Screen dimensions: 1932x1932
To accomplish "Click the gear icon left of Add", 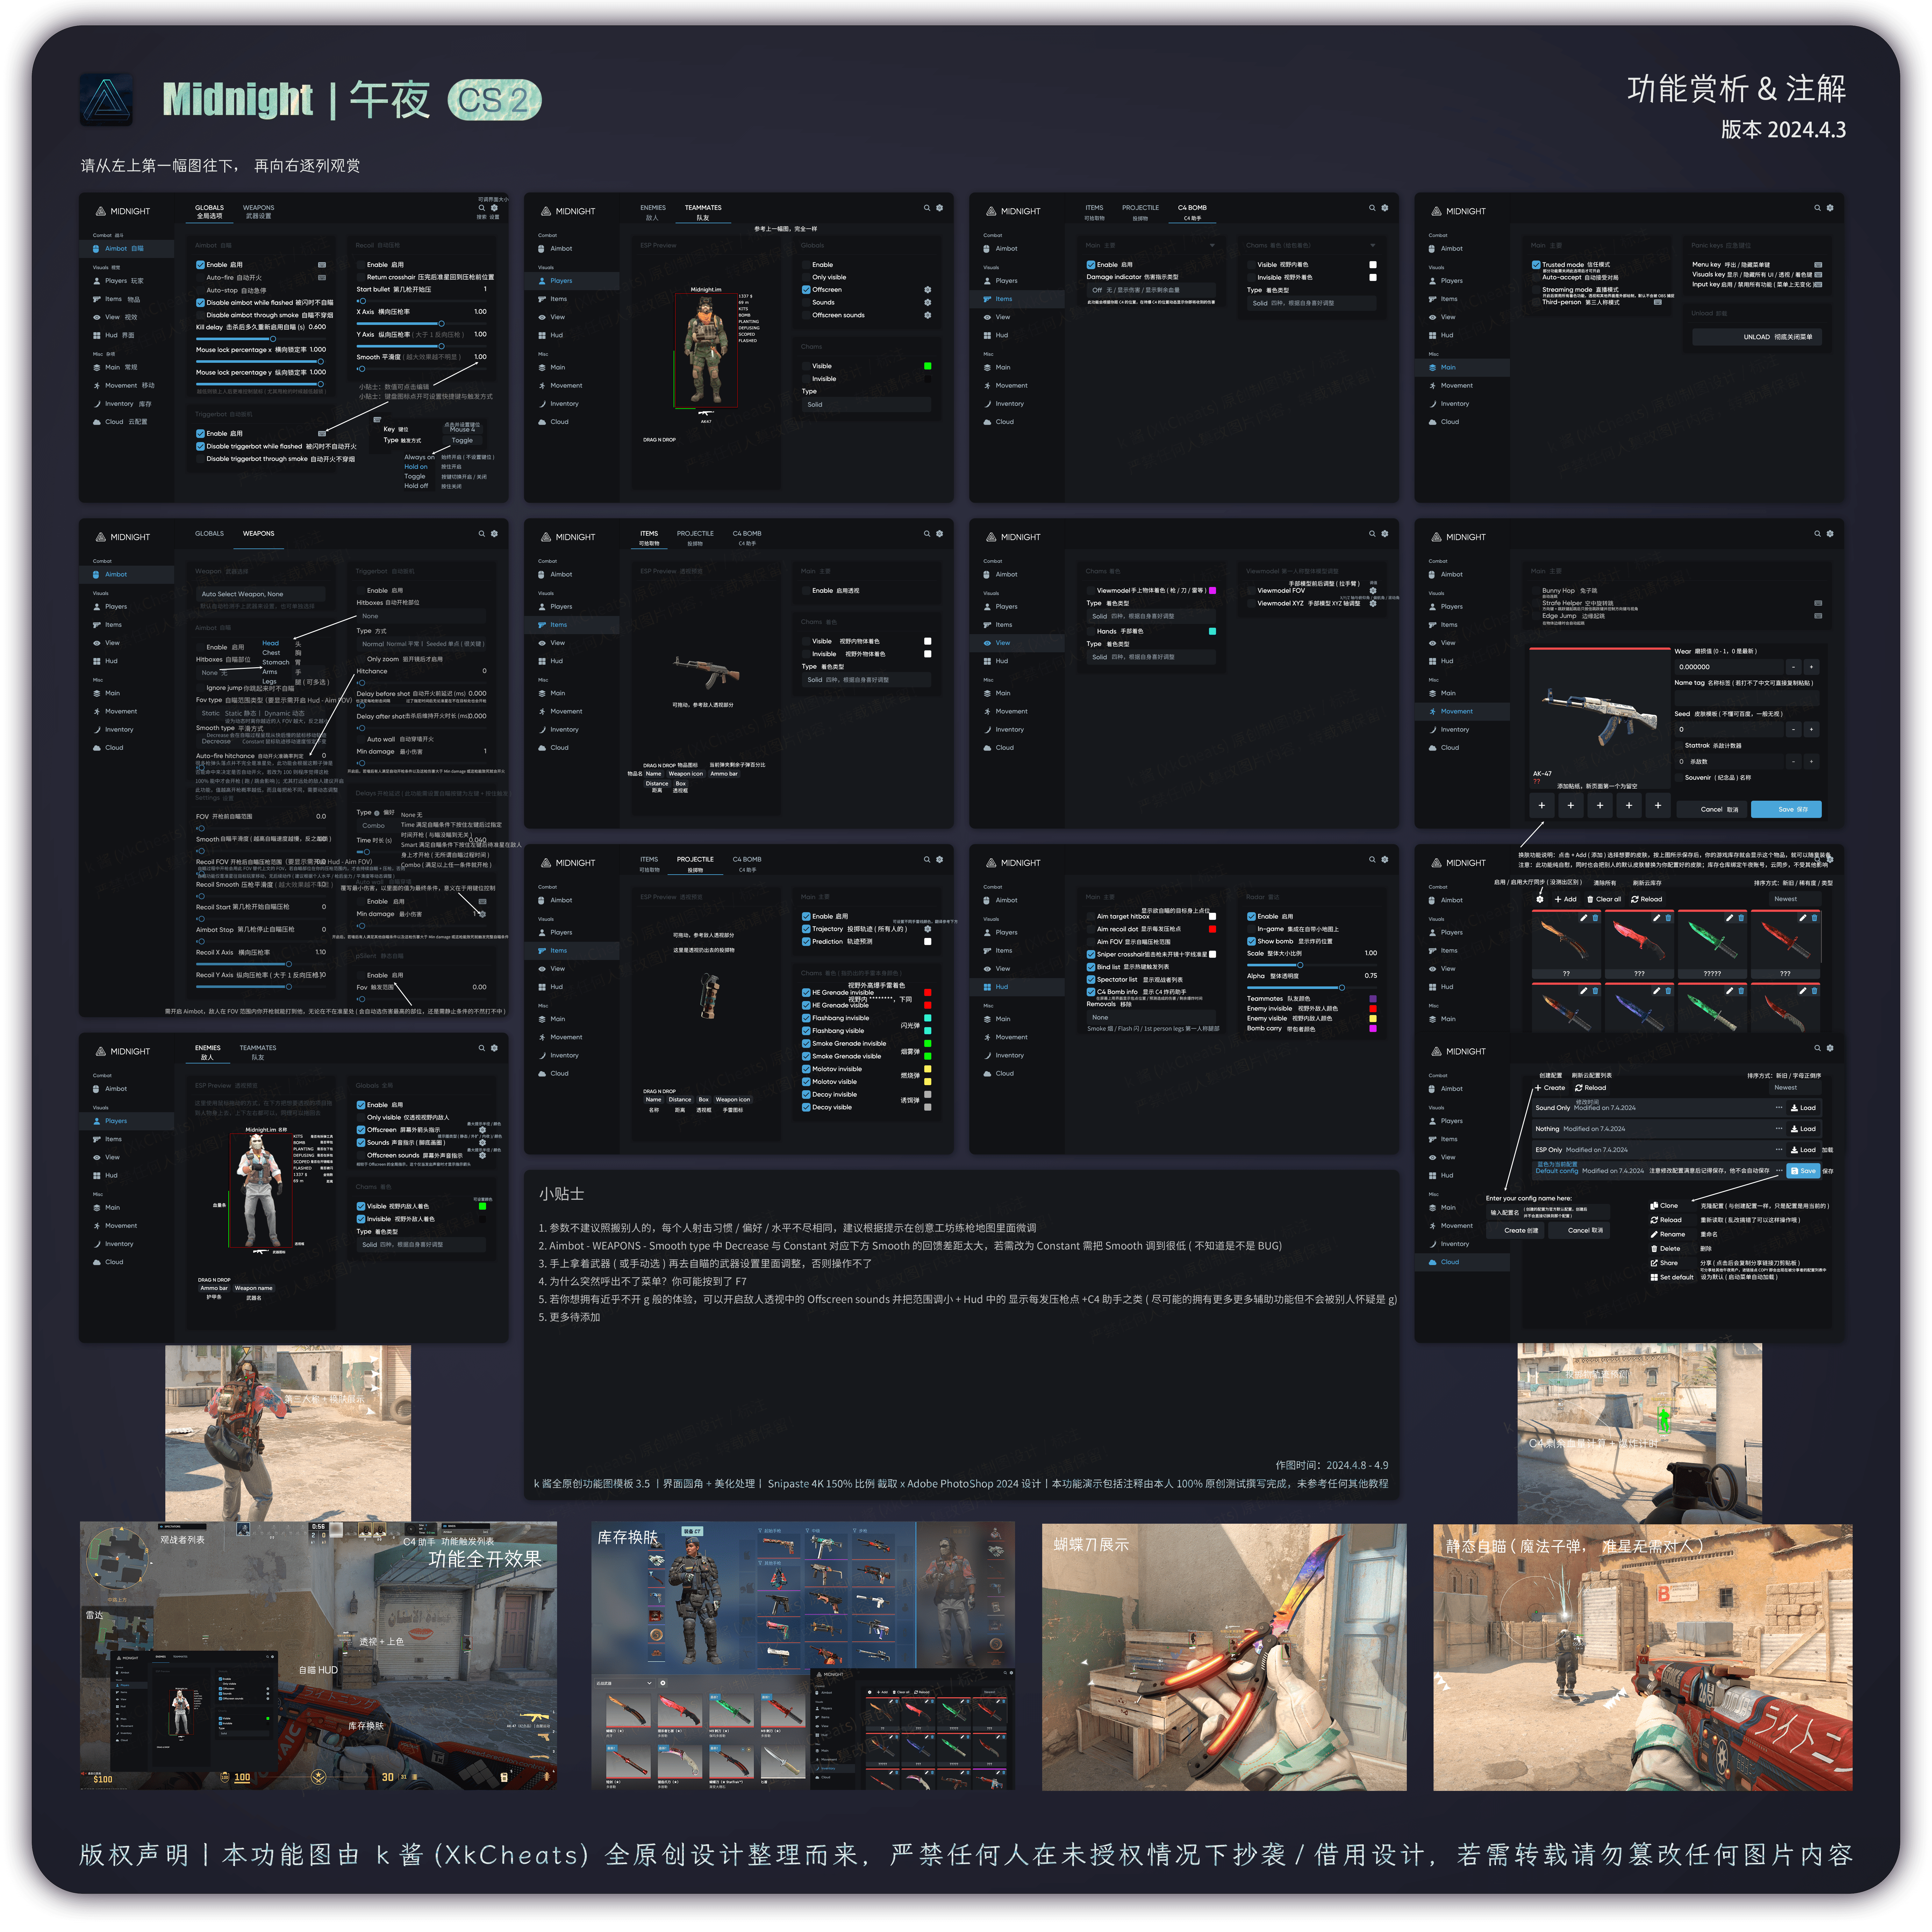I will point(1540,899).
